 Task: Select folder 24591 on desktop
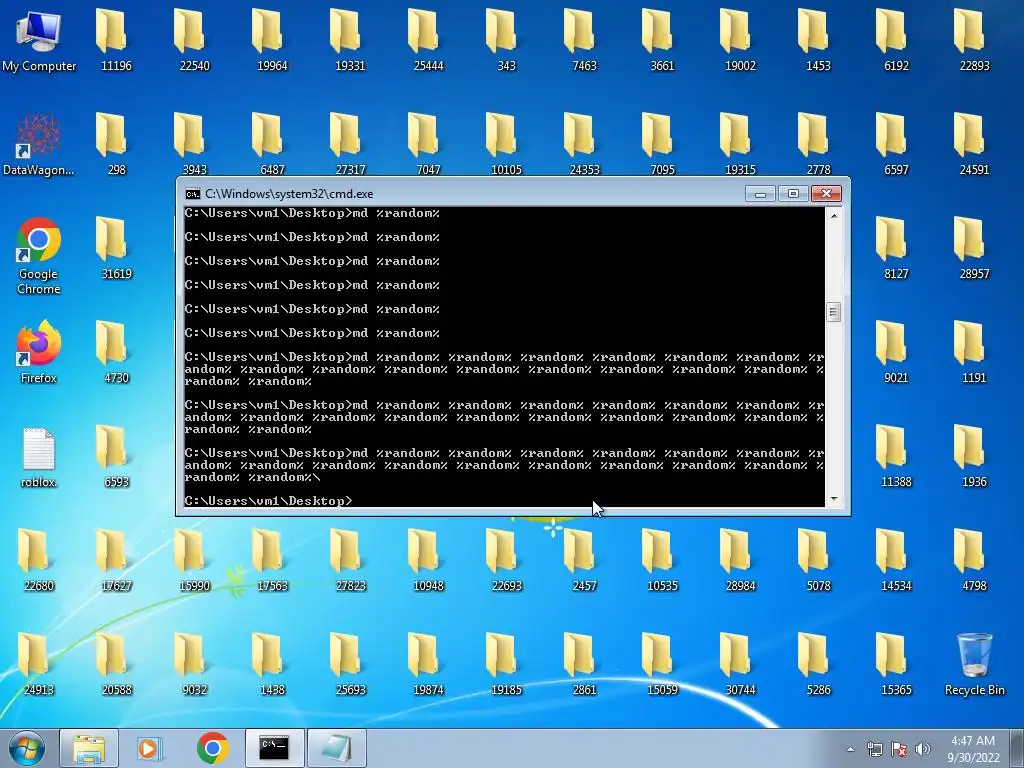[974, 145]
